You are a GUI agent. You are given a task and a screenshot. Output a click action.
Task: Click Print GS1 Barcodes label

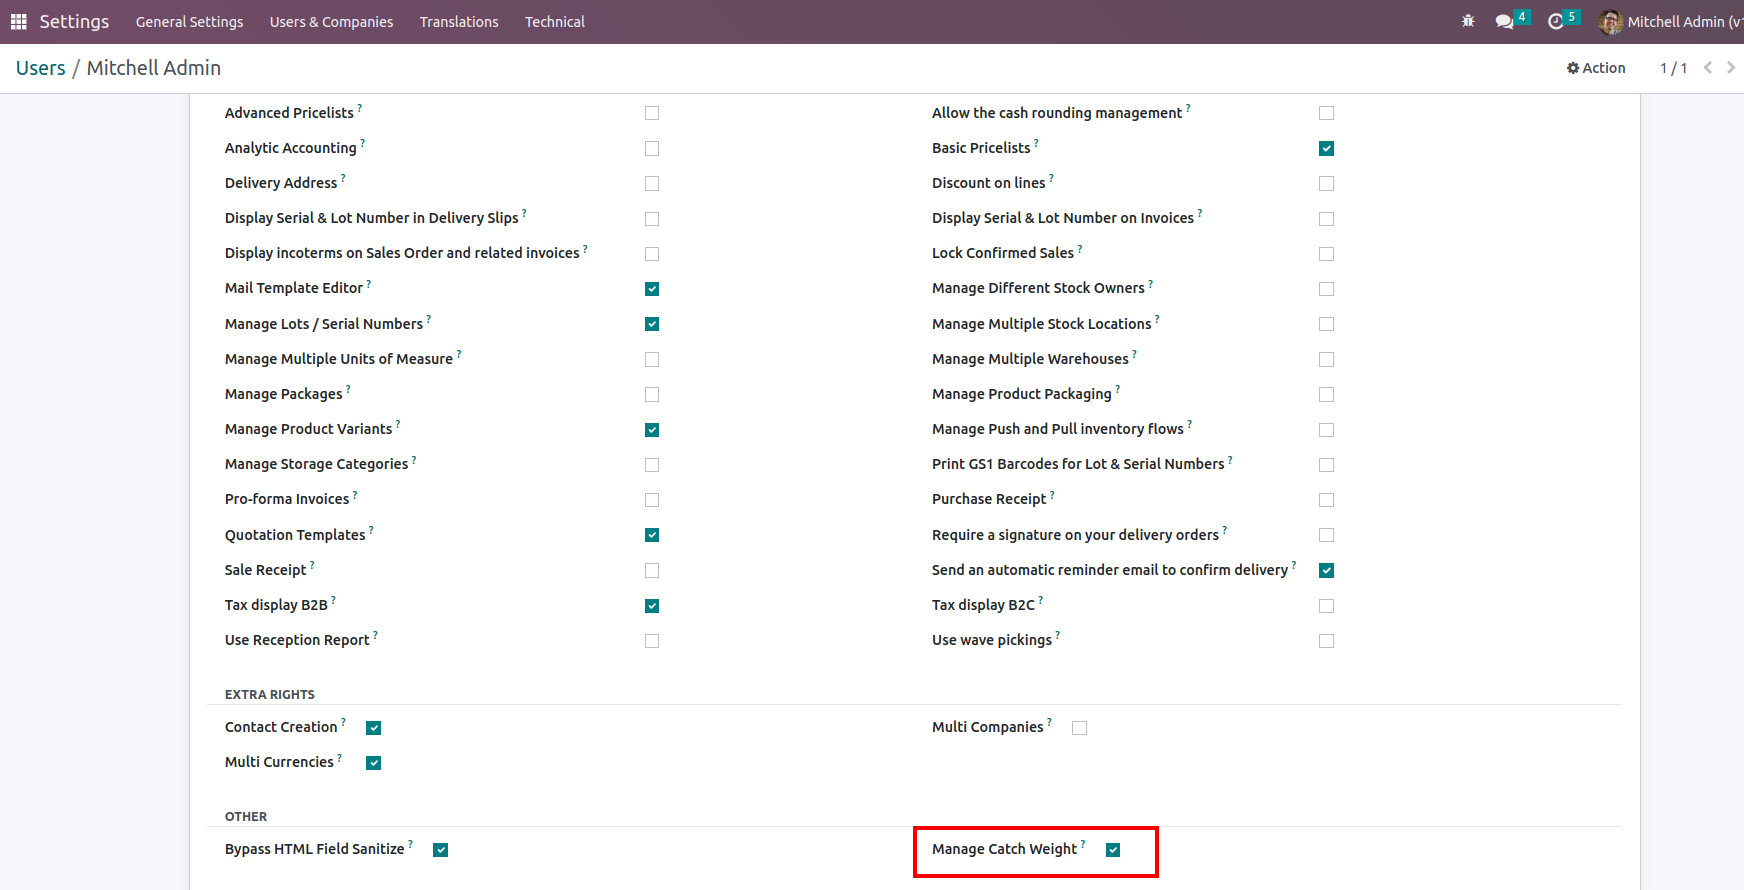point(1078,464)
